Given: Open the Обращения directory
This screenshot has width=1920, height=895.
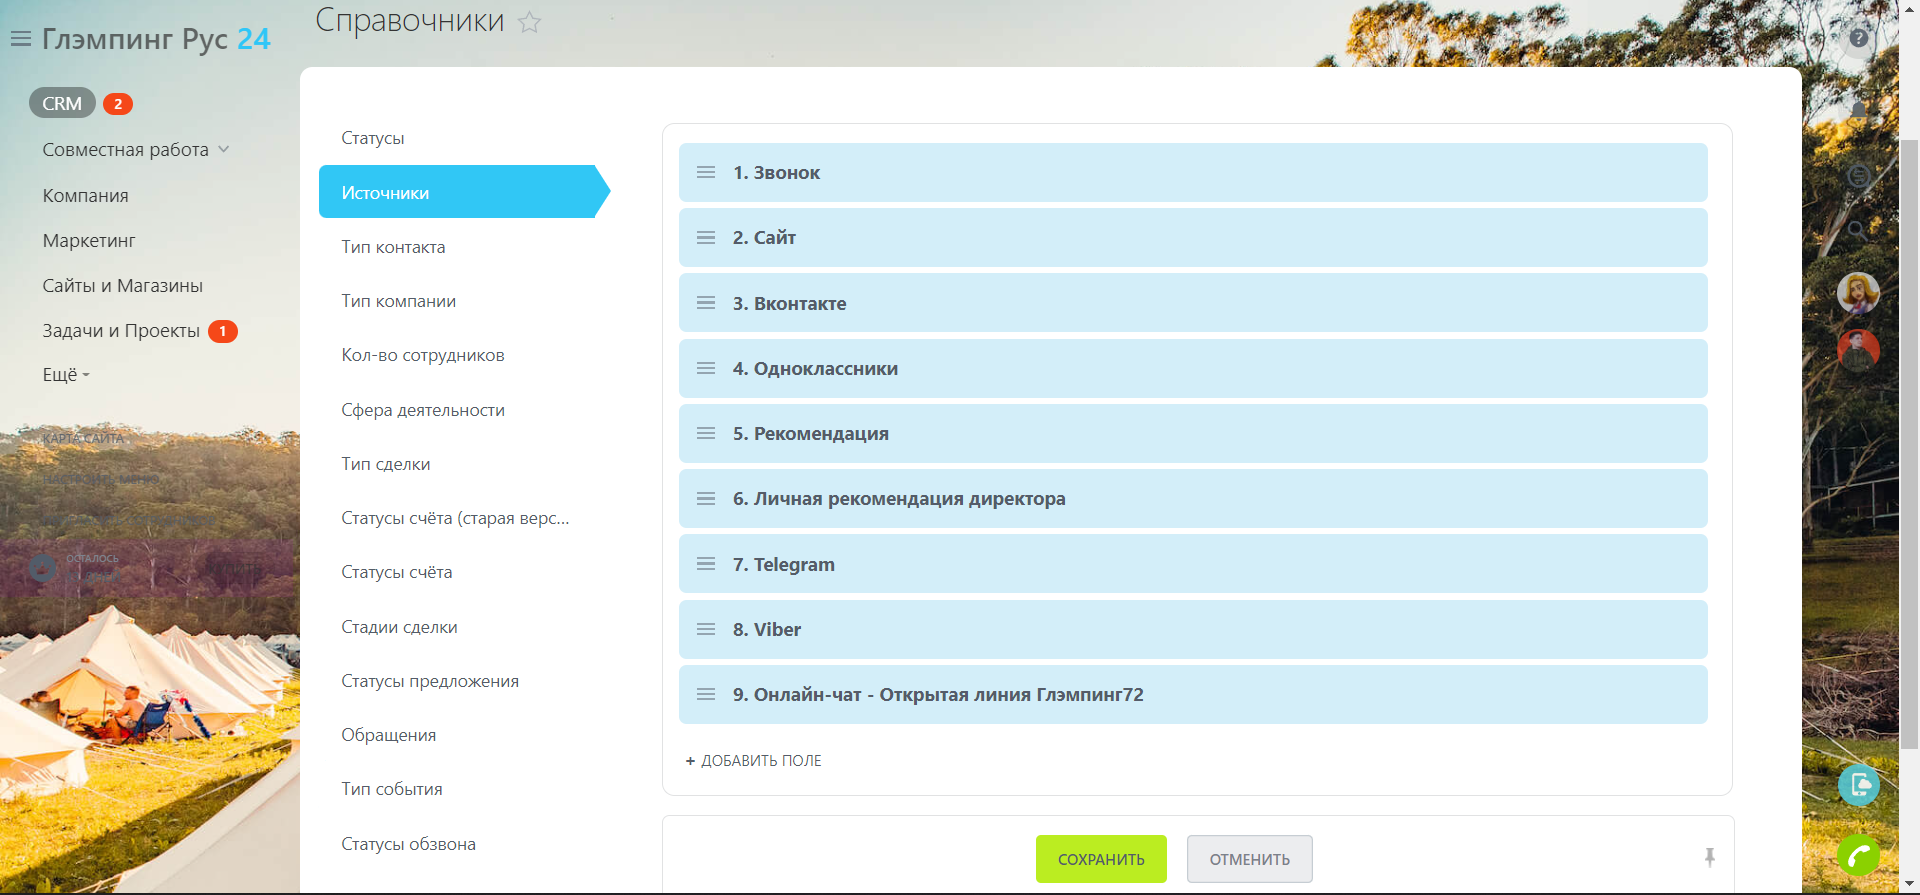Looking at the screenshot, I should point(389,735).
